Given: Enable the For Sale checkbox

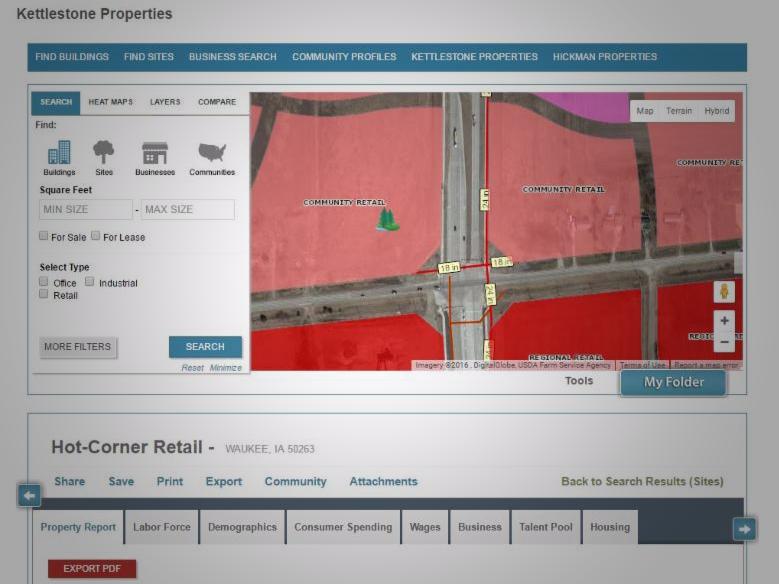Looking at the screenshot, I should click(x=44, y=236).
